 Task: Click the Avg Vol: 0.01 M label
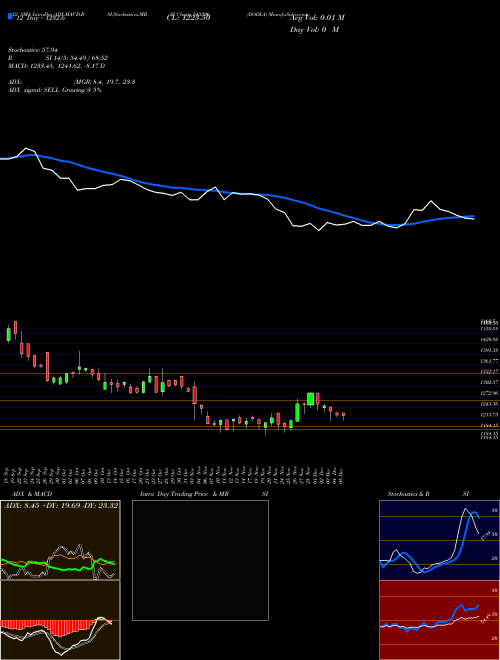[x=317, y=17]
